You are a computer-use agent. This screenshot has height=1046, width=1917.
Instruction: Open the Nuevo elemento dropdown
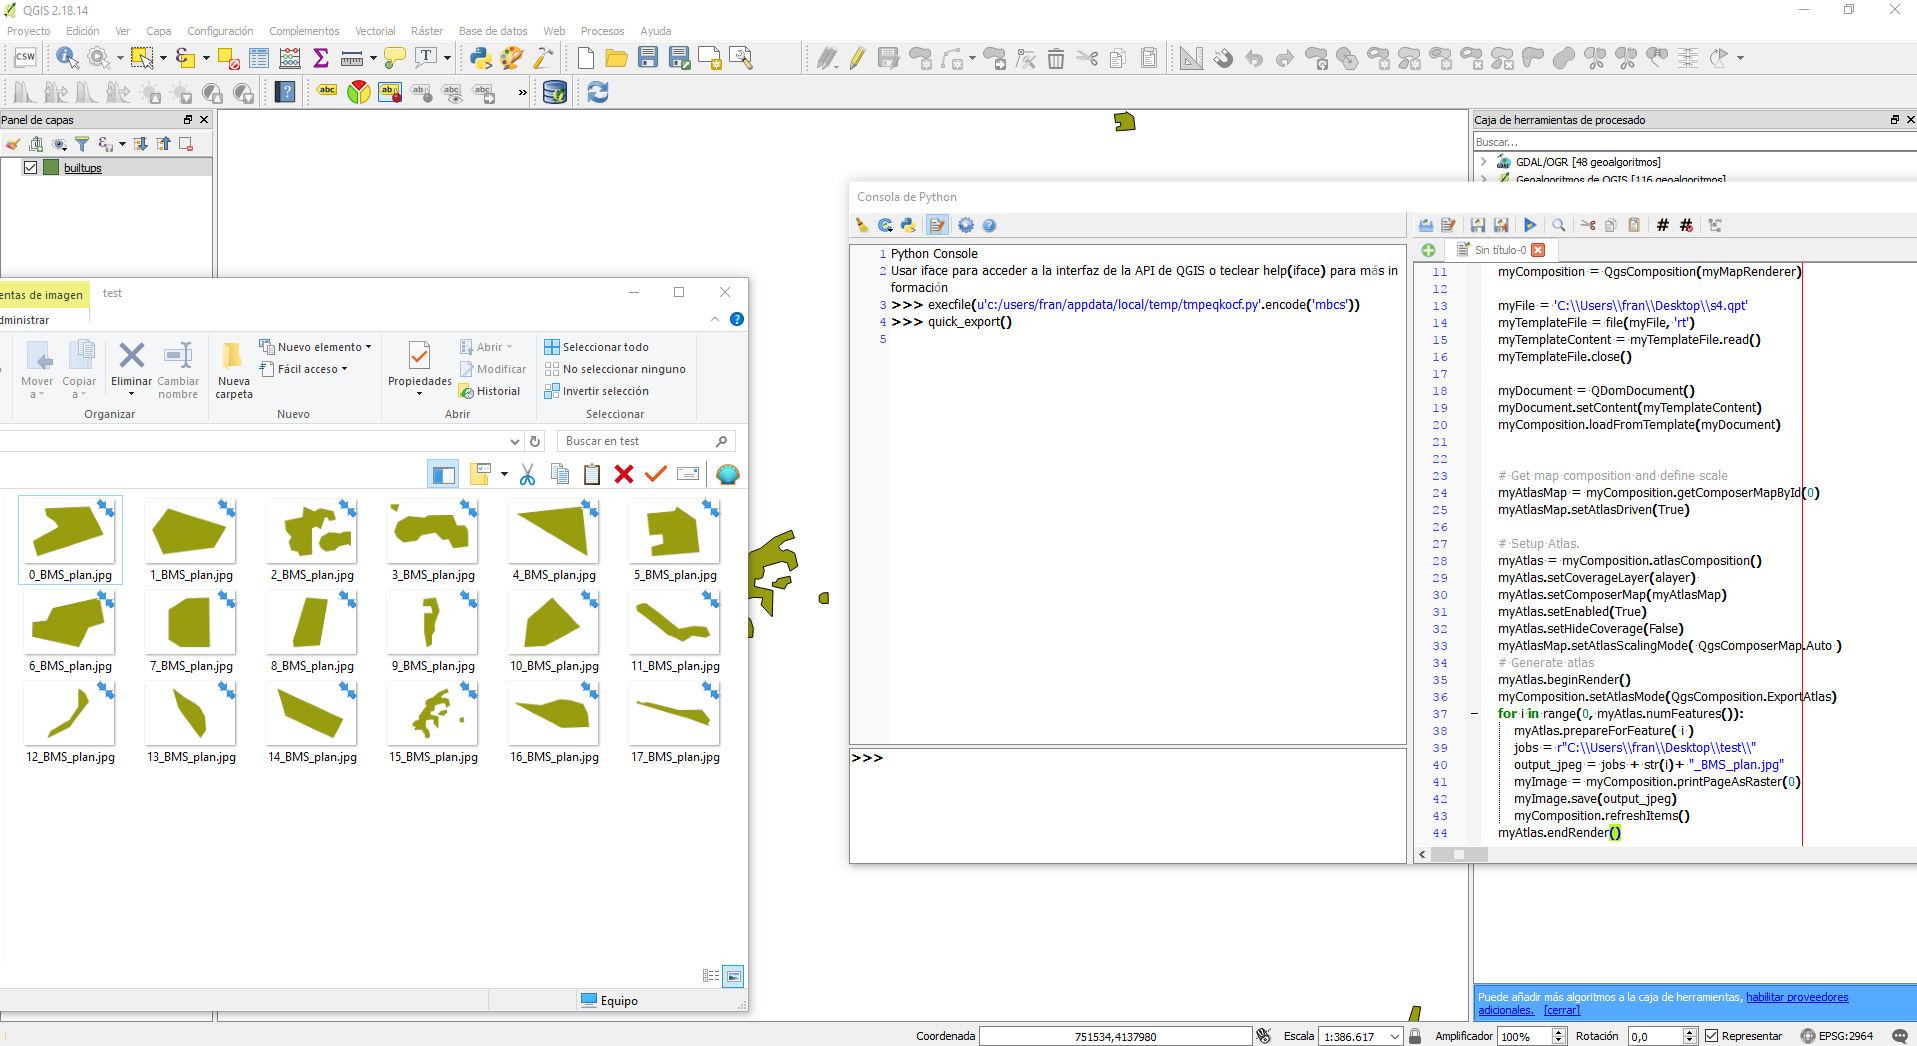[315, 347]
